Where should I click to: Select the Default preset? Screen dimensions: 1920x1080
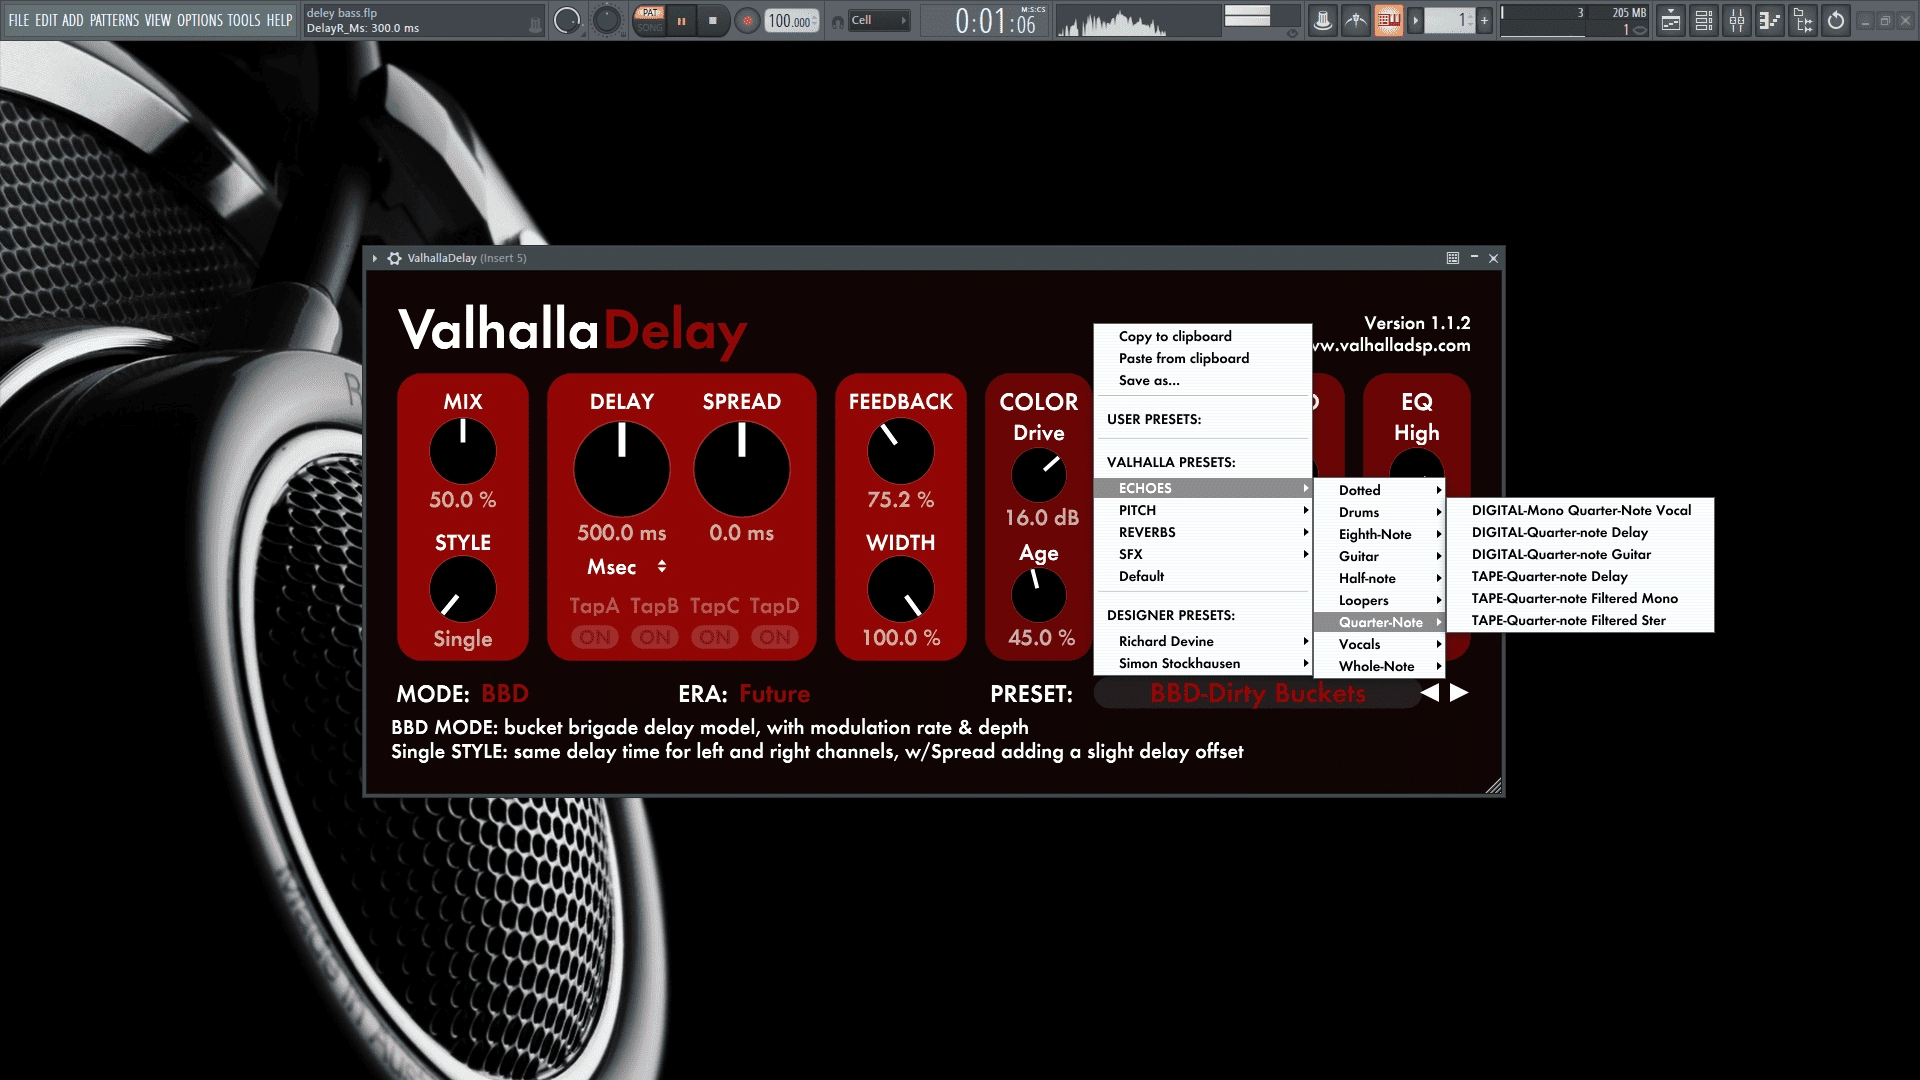(1202, 576)
